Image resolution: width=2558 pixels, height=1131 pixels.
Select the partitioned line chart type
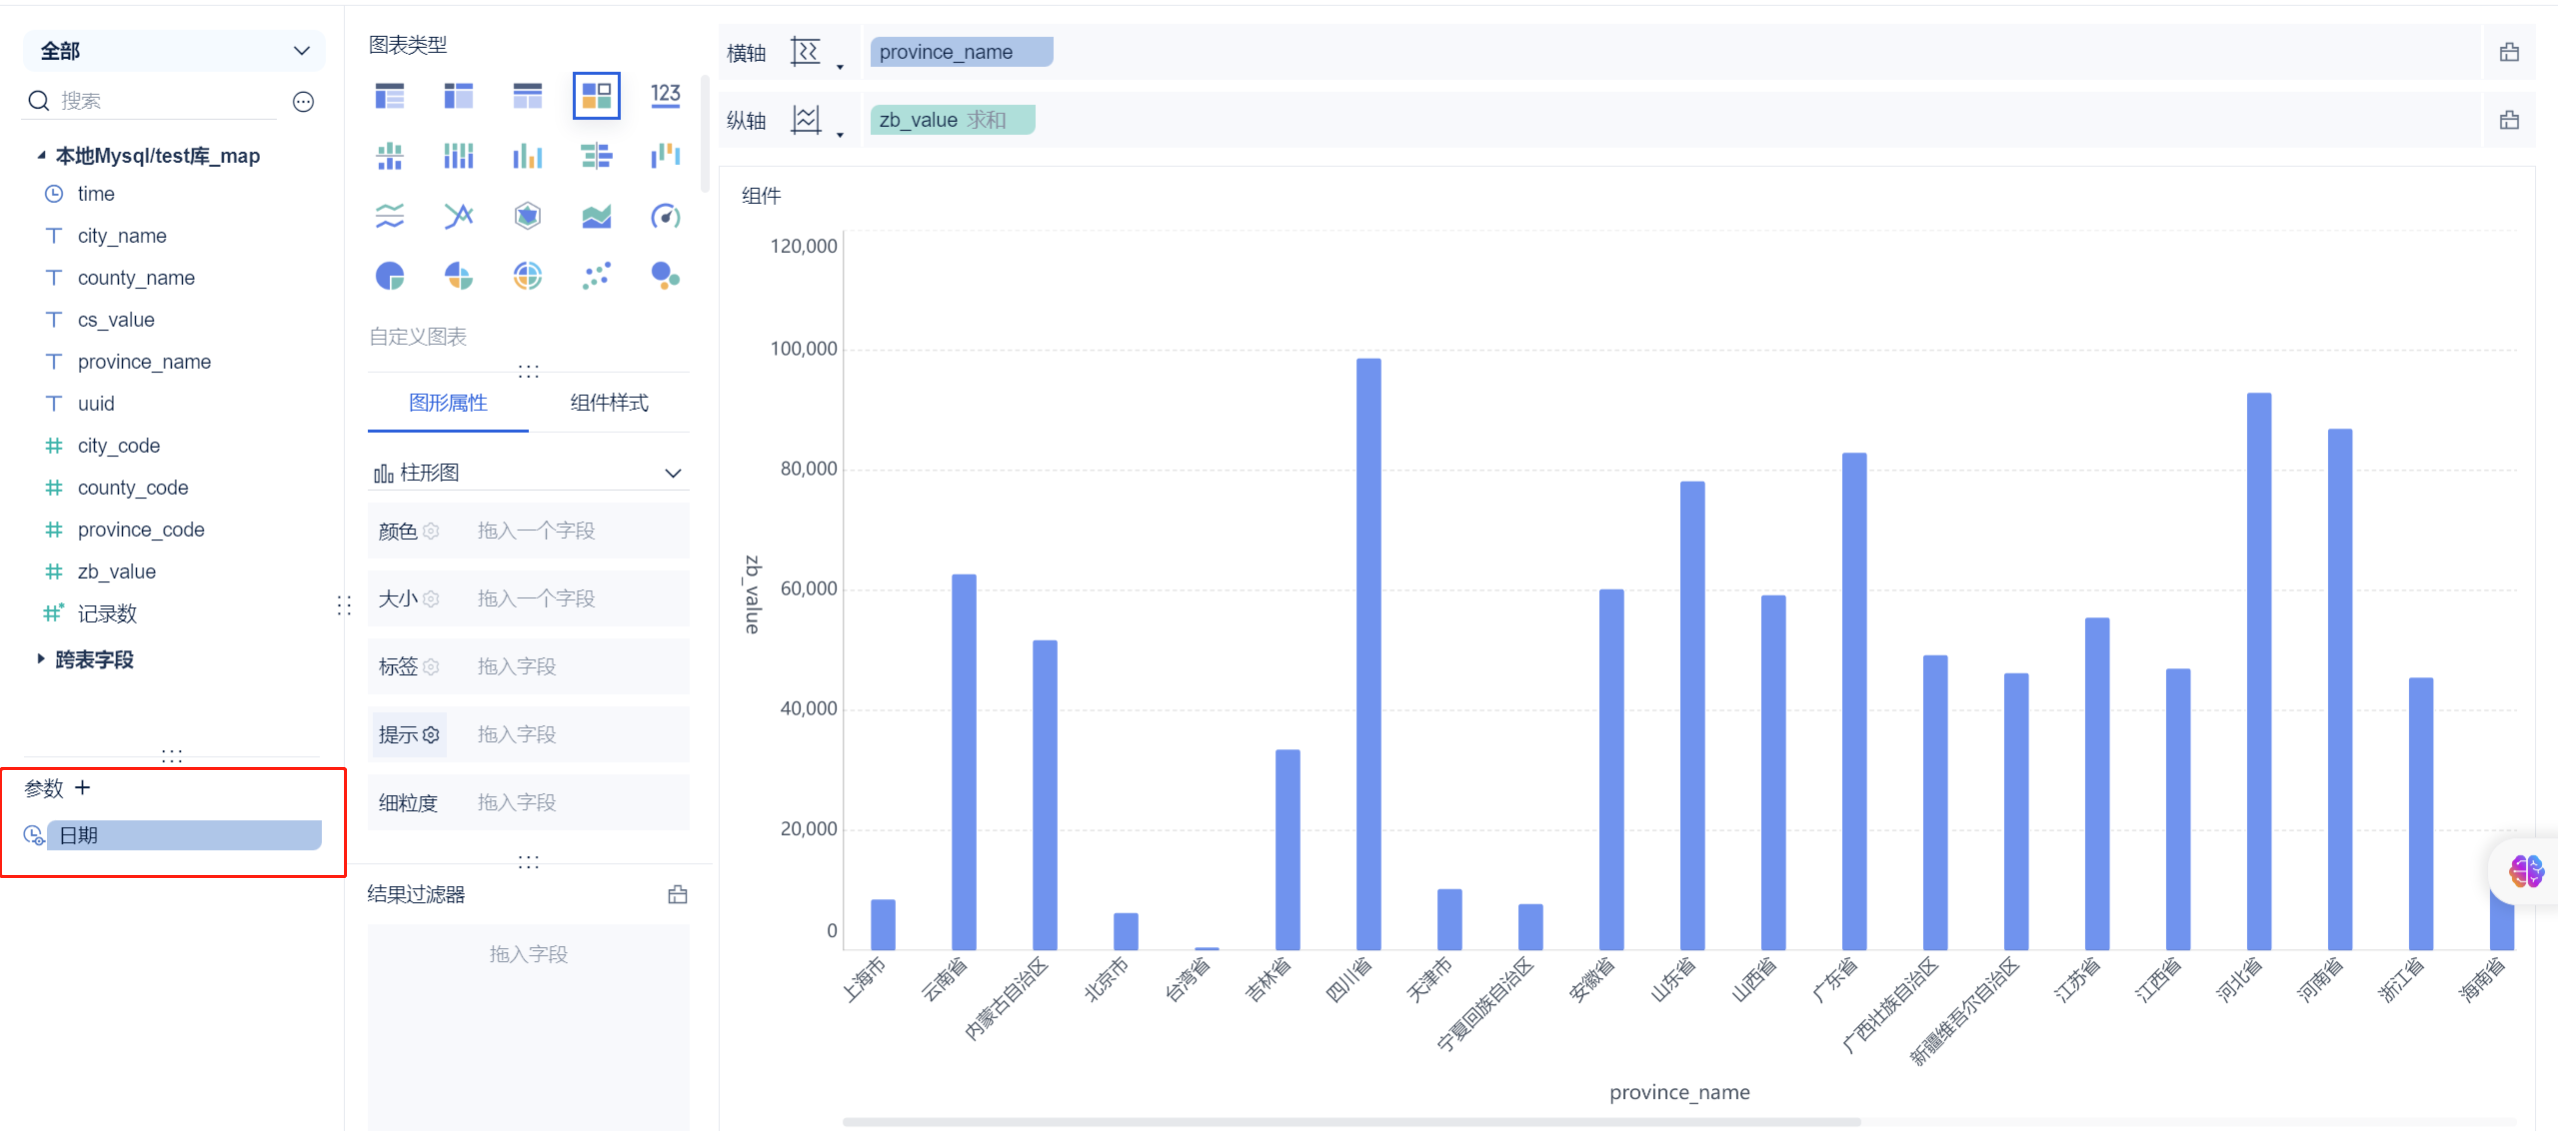pyautogui.click(x=390, y=216)
